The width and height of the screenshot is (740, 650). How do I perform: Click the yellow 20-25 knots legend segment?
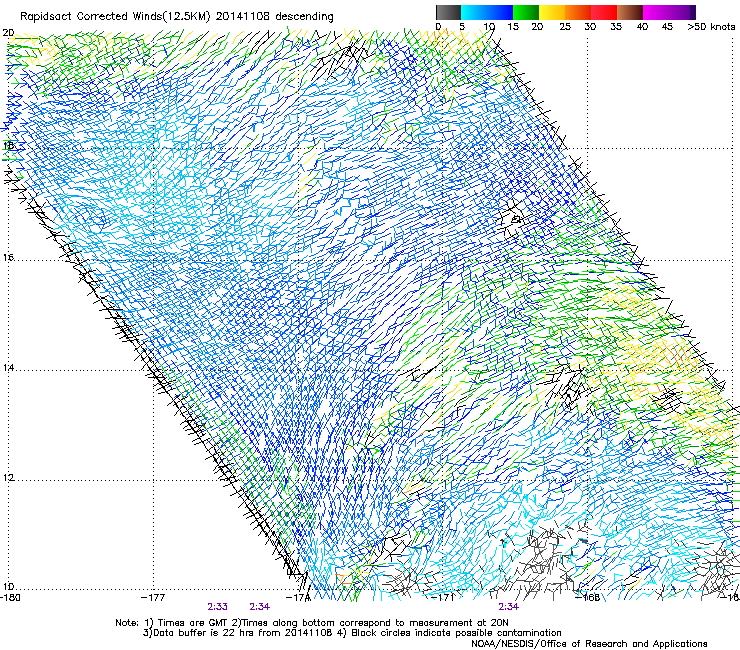click(x=552, y=12)
